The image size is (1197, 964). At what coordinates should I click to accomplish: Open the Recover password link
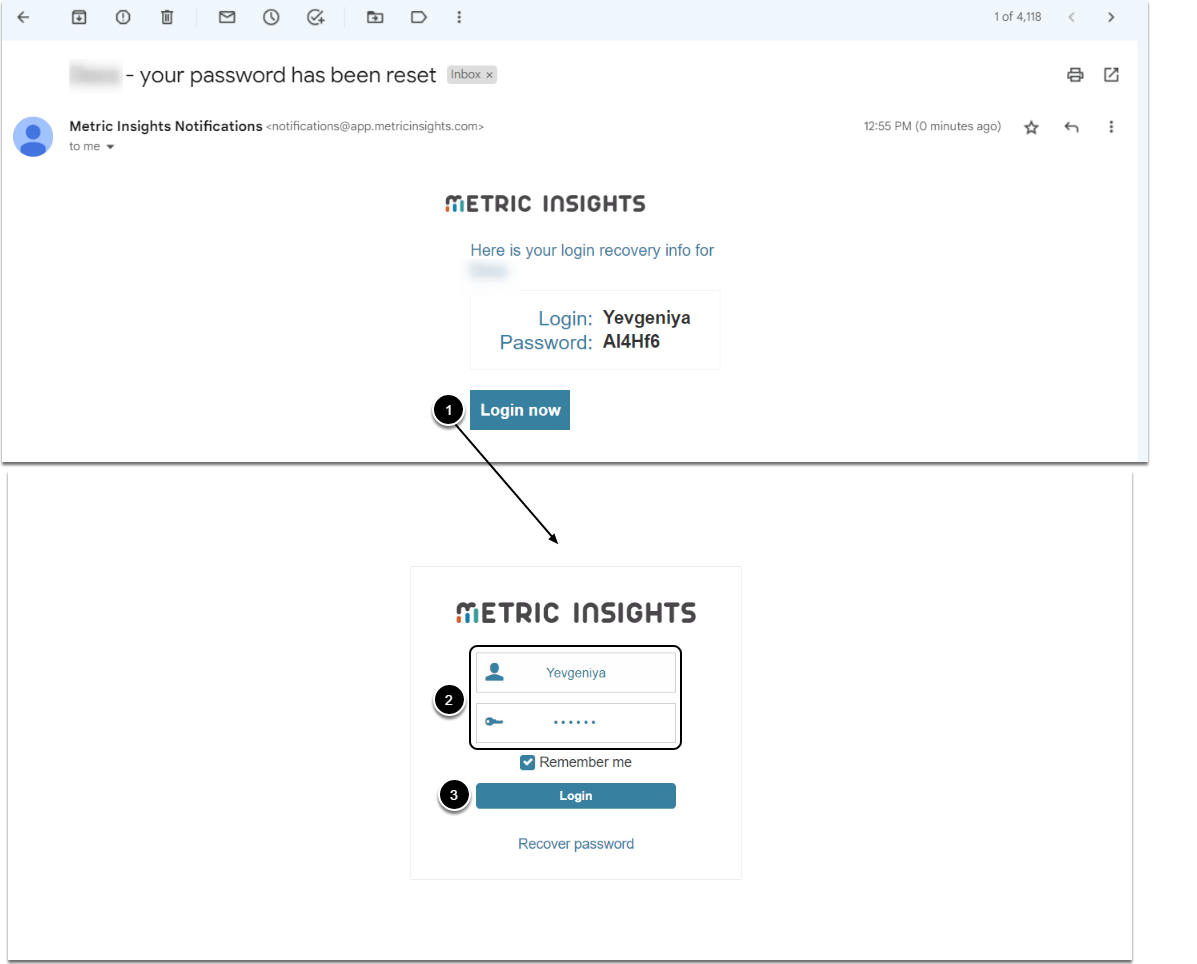coord(576,843)
